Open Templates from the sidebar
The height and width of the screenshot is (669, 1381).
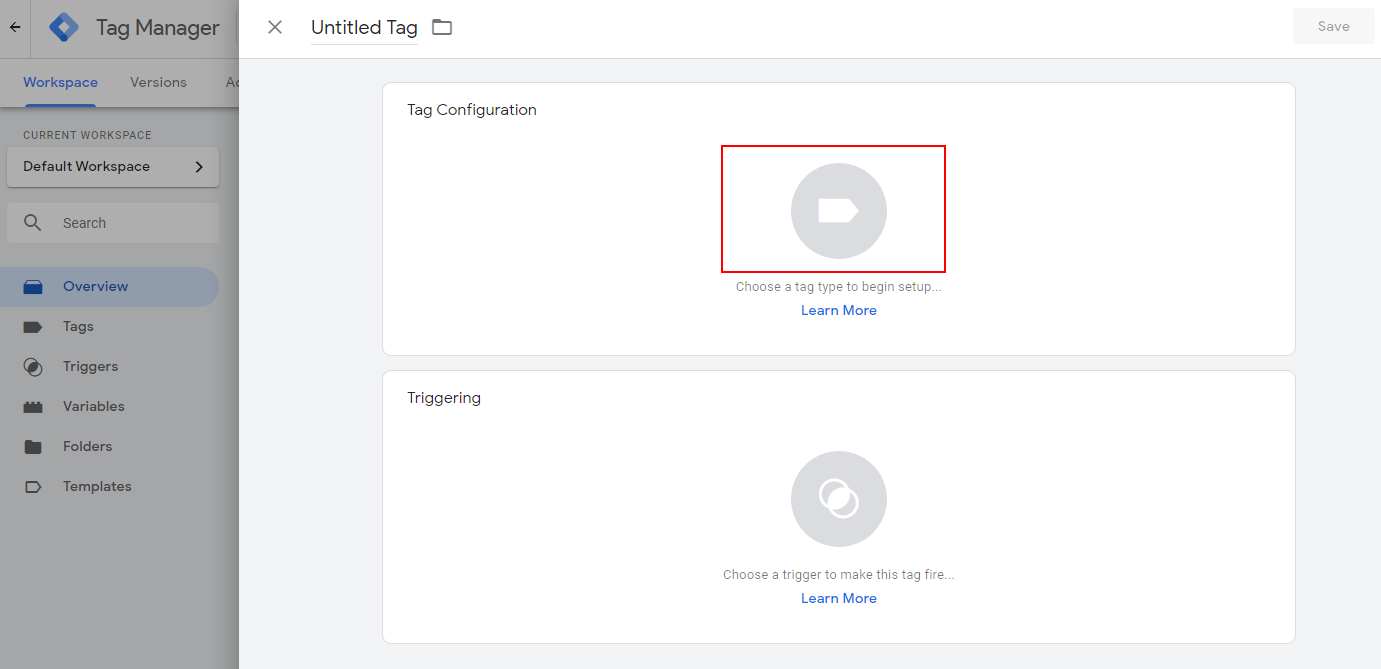[97, 486]
